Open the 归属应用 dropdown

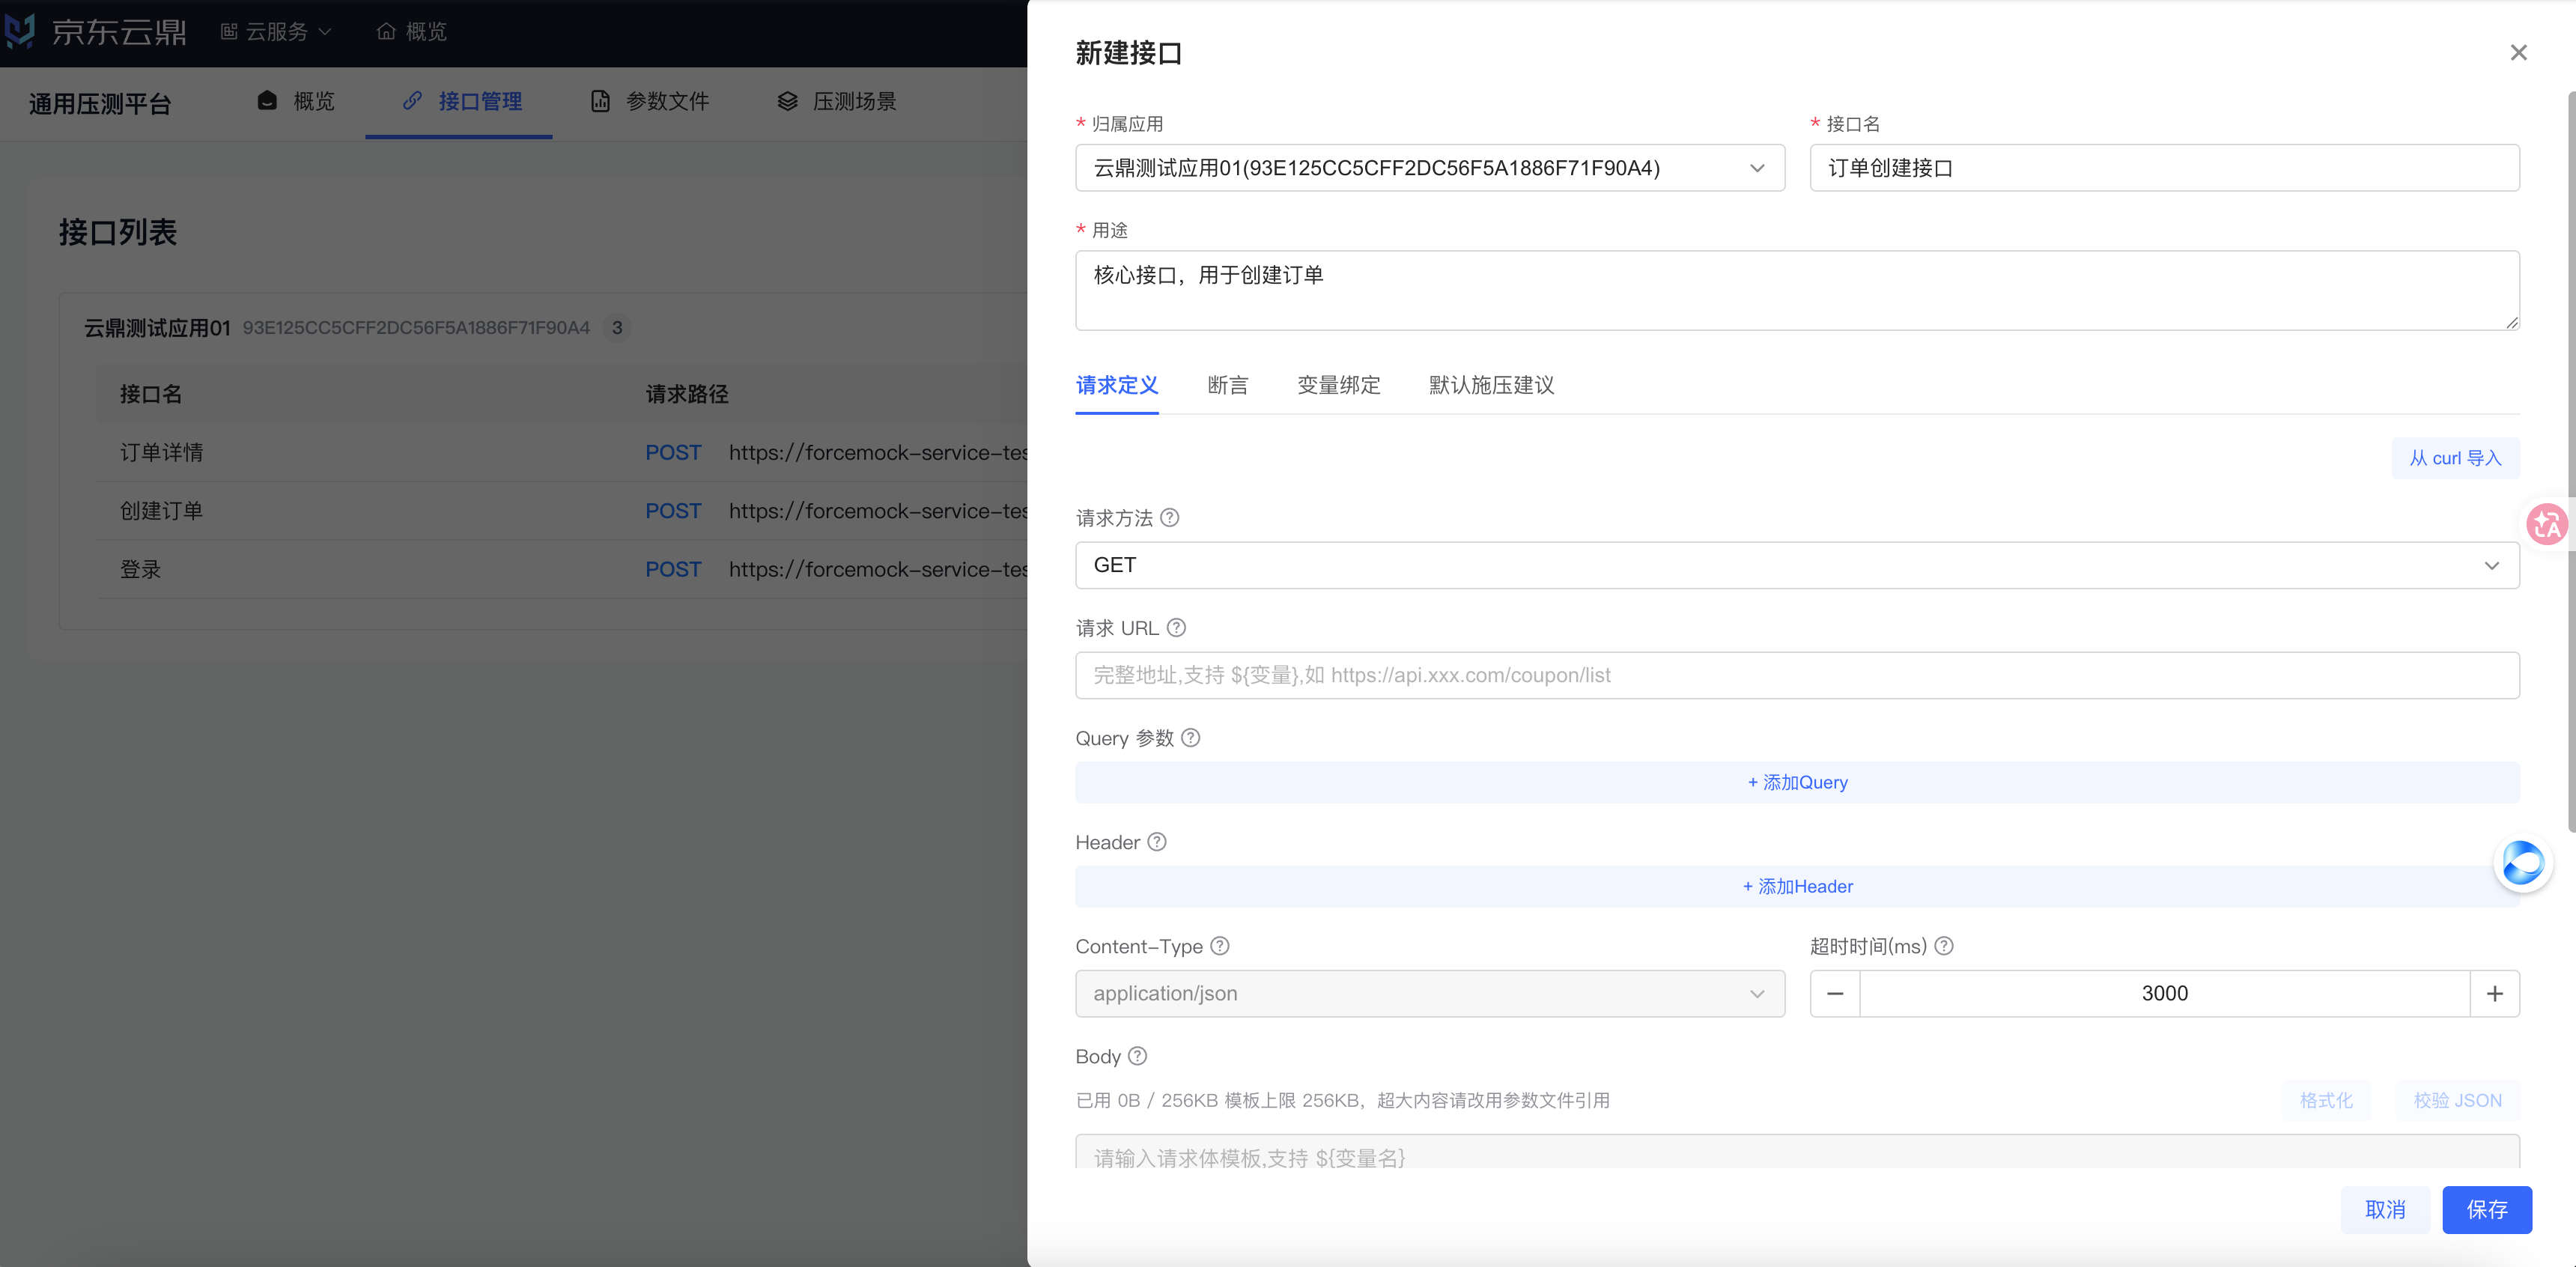(1429, 168)
